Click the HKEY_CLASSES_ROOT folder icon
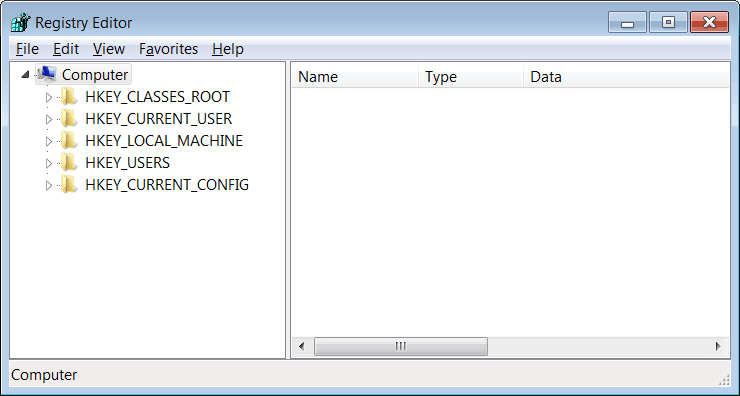Viewport: 740px width, 396px height. (x=69, y=97)
